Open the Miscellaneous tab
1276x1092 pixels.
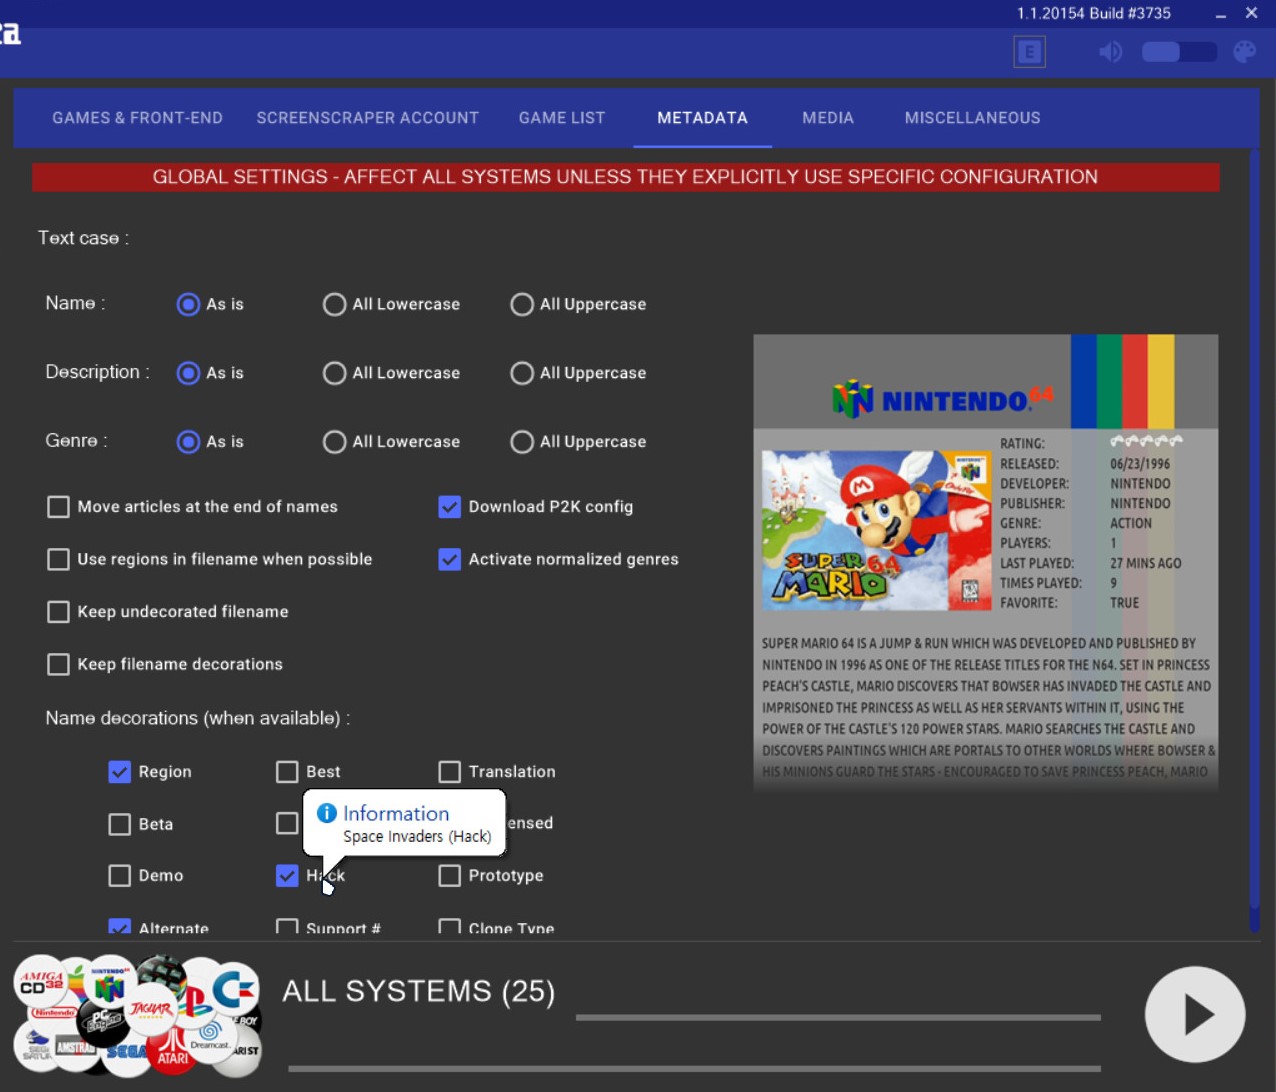click(972, 118)
